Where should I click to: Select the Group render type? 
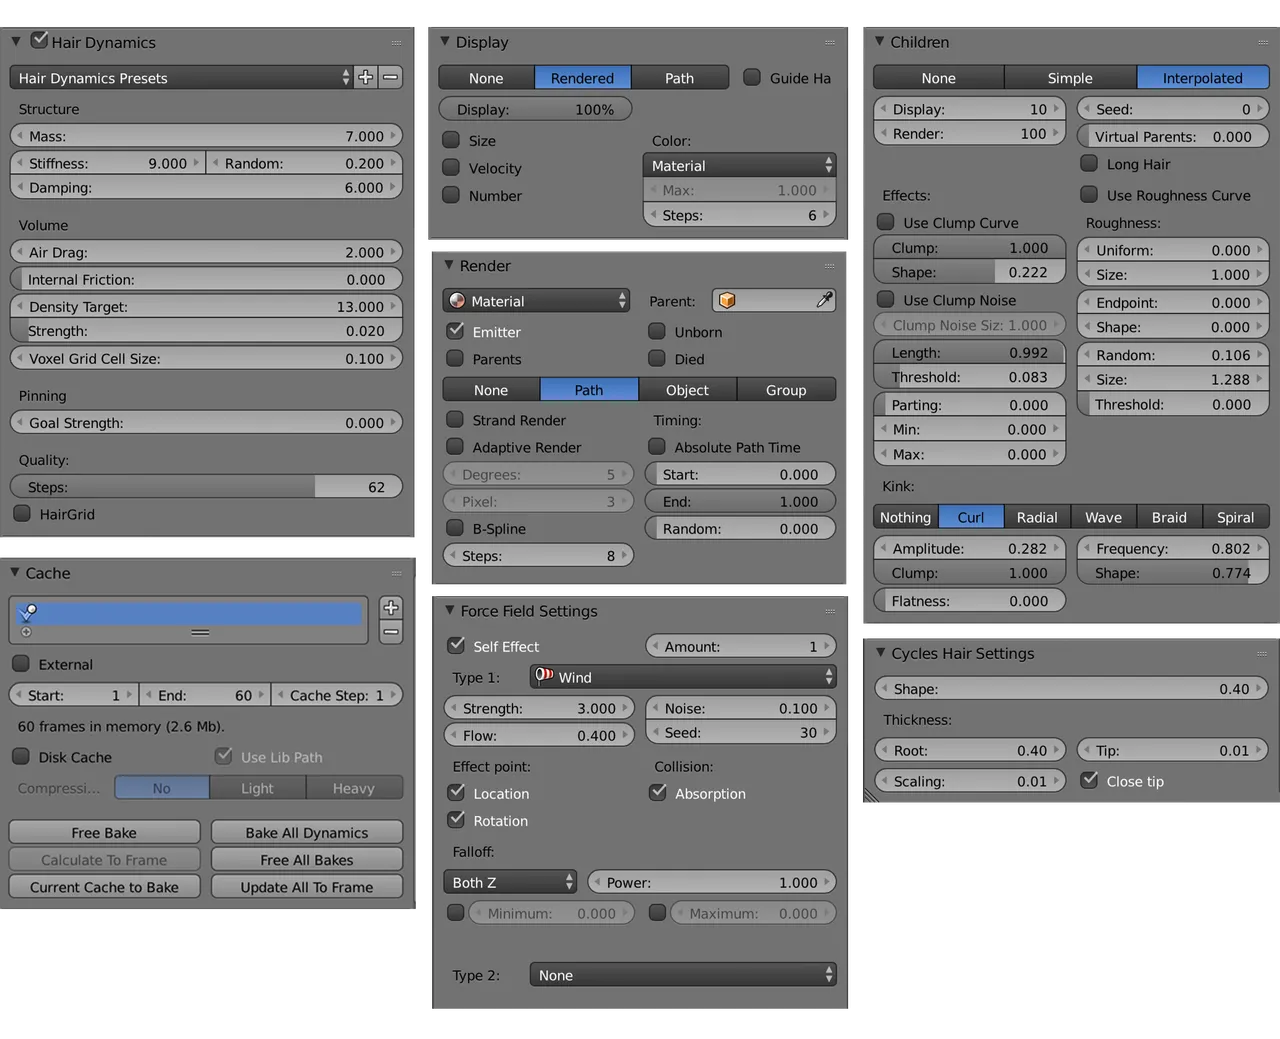(787, 390)
